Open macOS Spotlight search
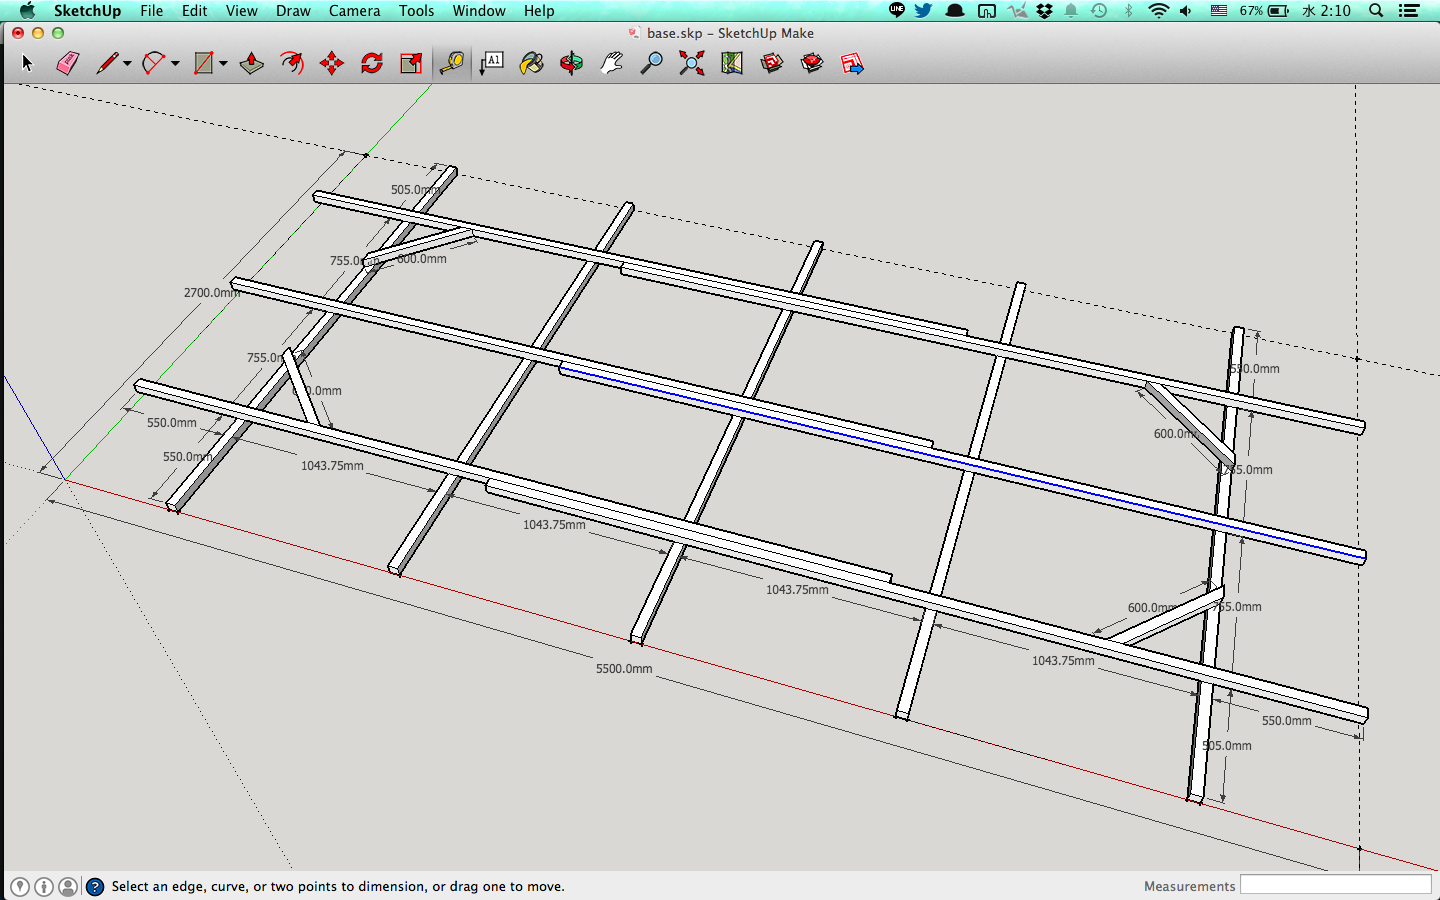The image size is (1440, 900). click(x=1376, y=11)
